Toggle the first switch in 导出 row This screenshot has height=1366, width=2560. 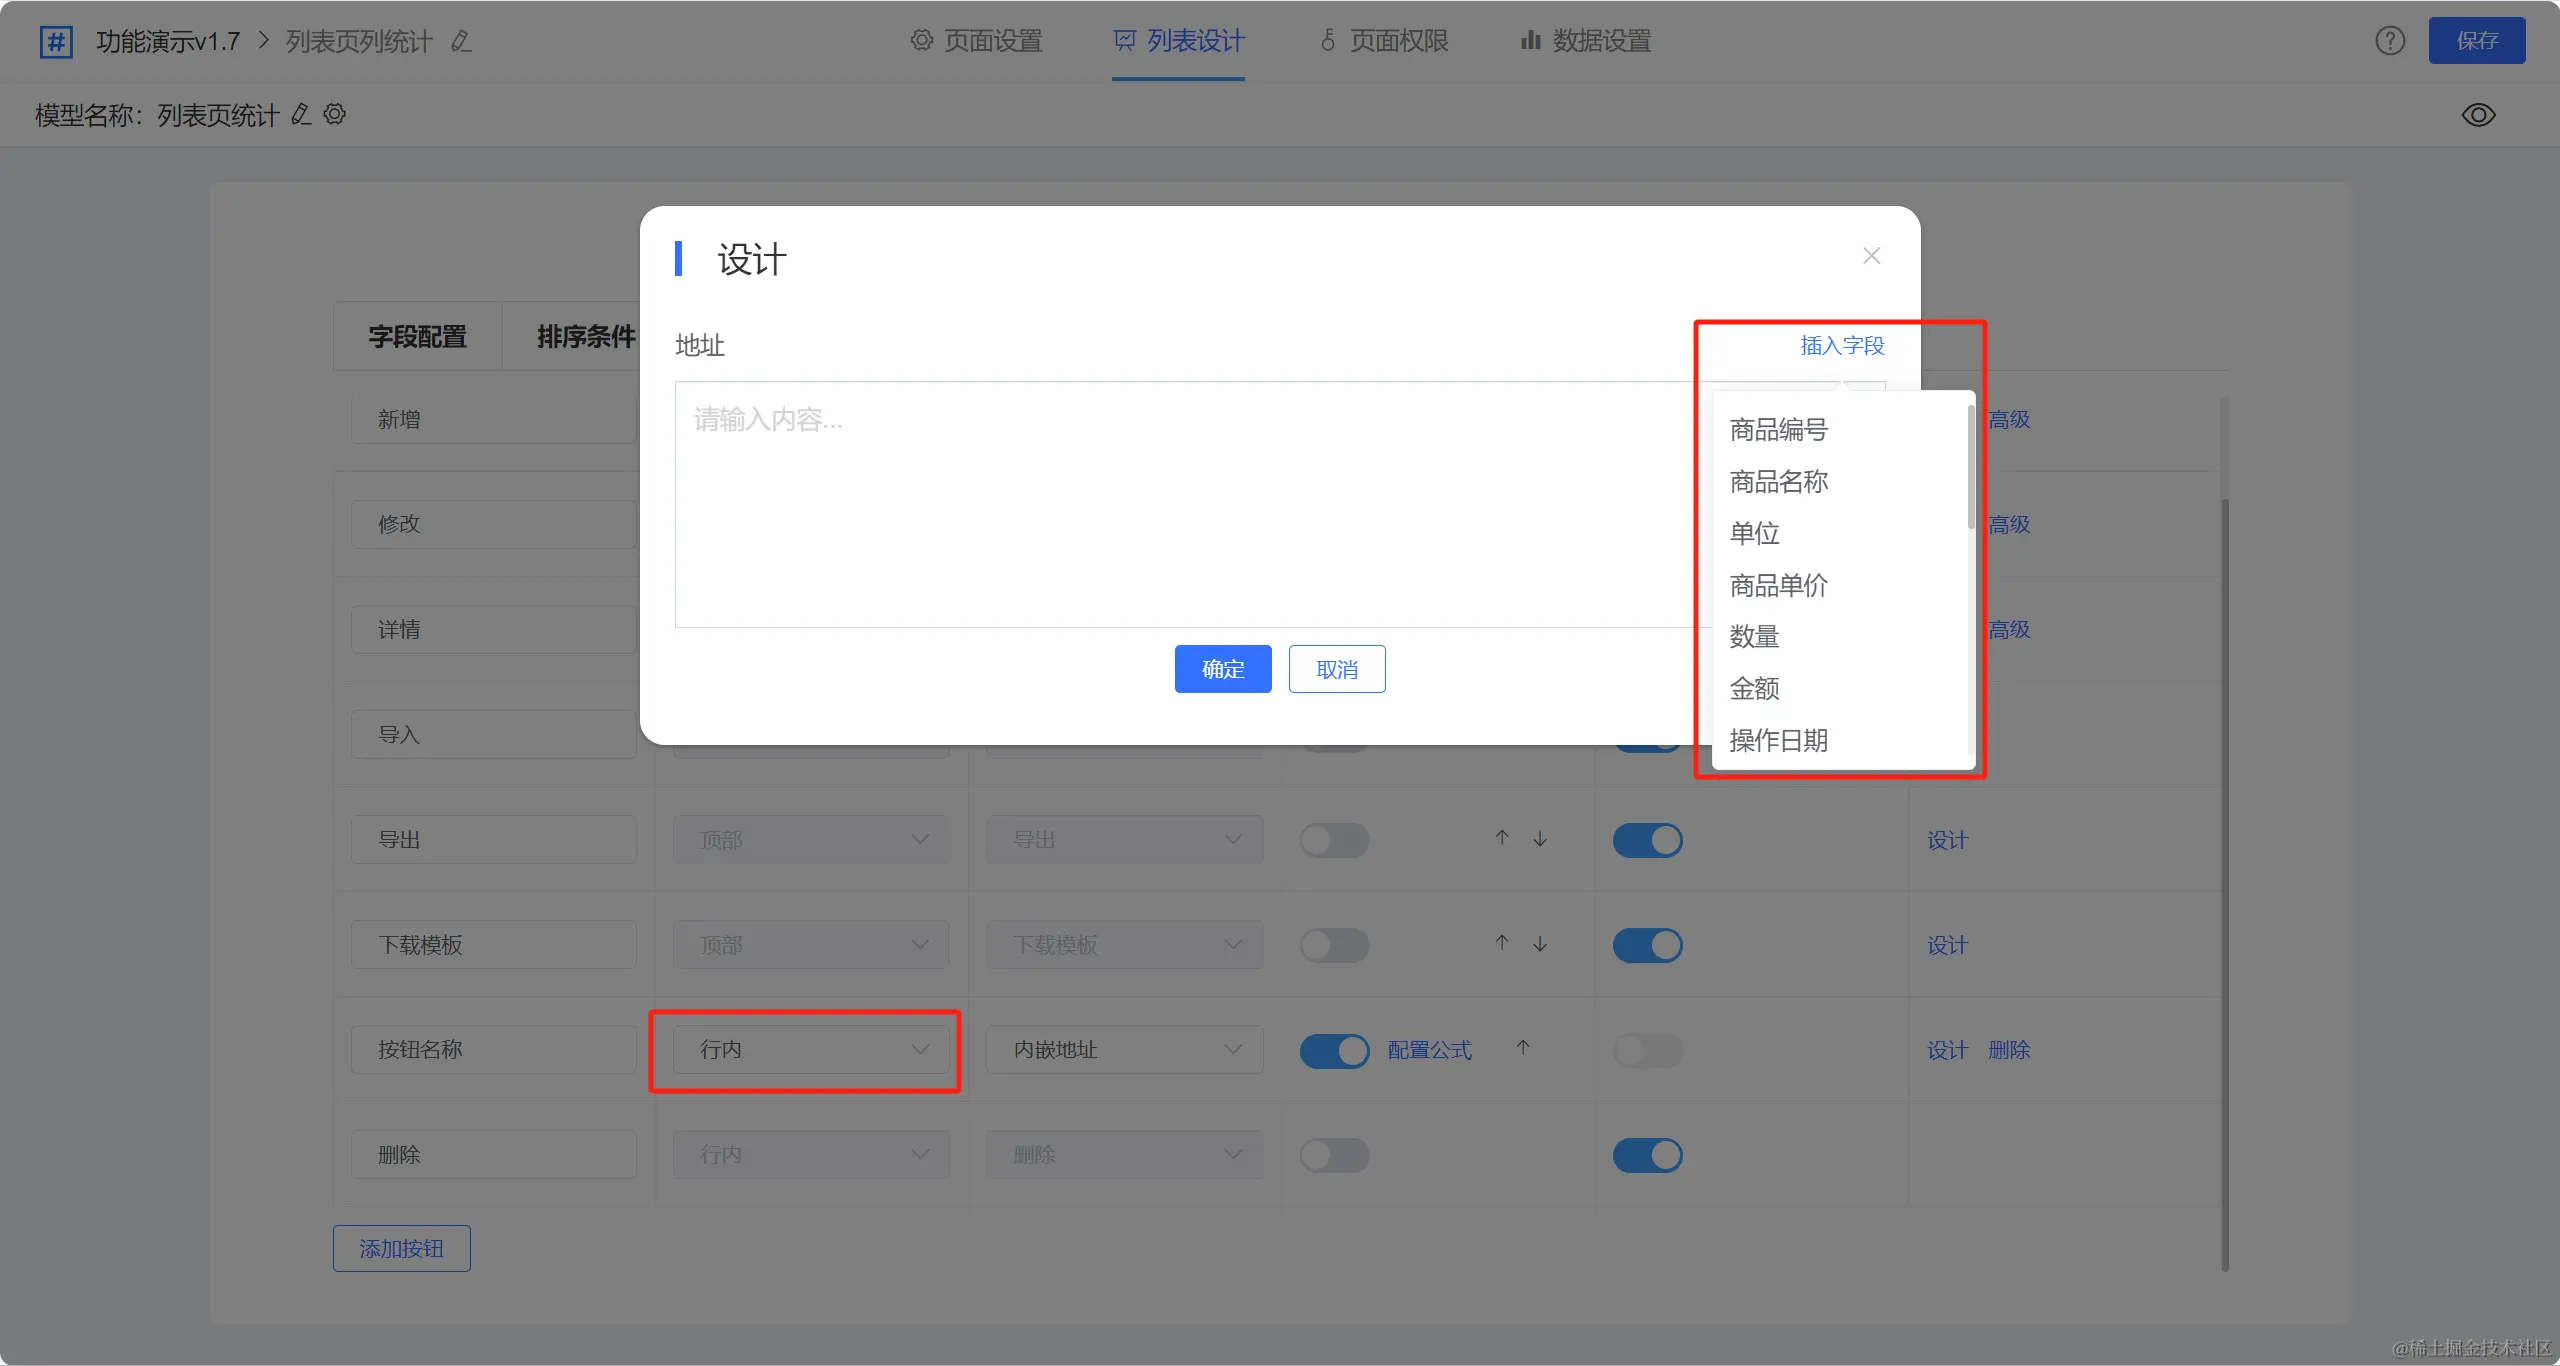1334,840
